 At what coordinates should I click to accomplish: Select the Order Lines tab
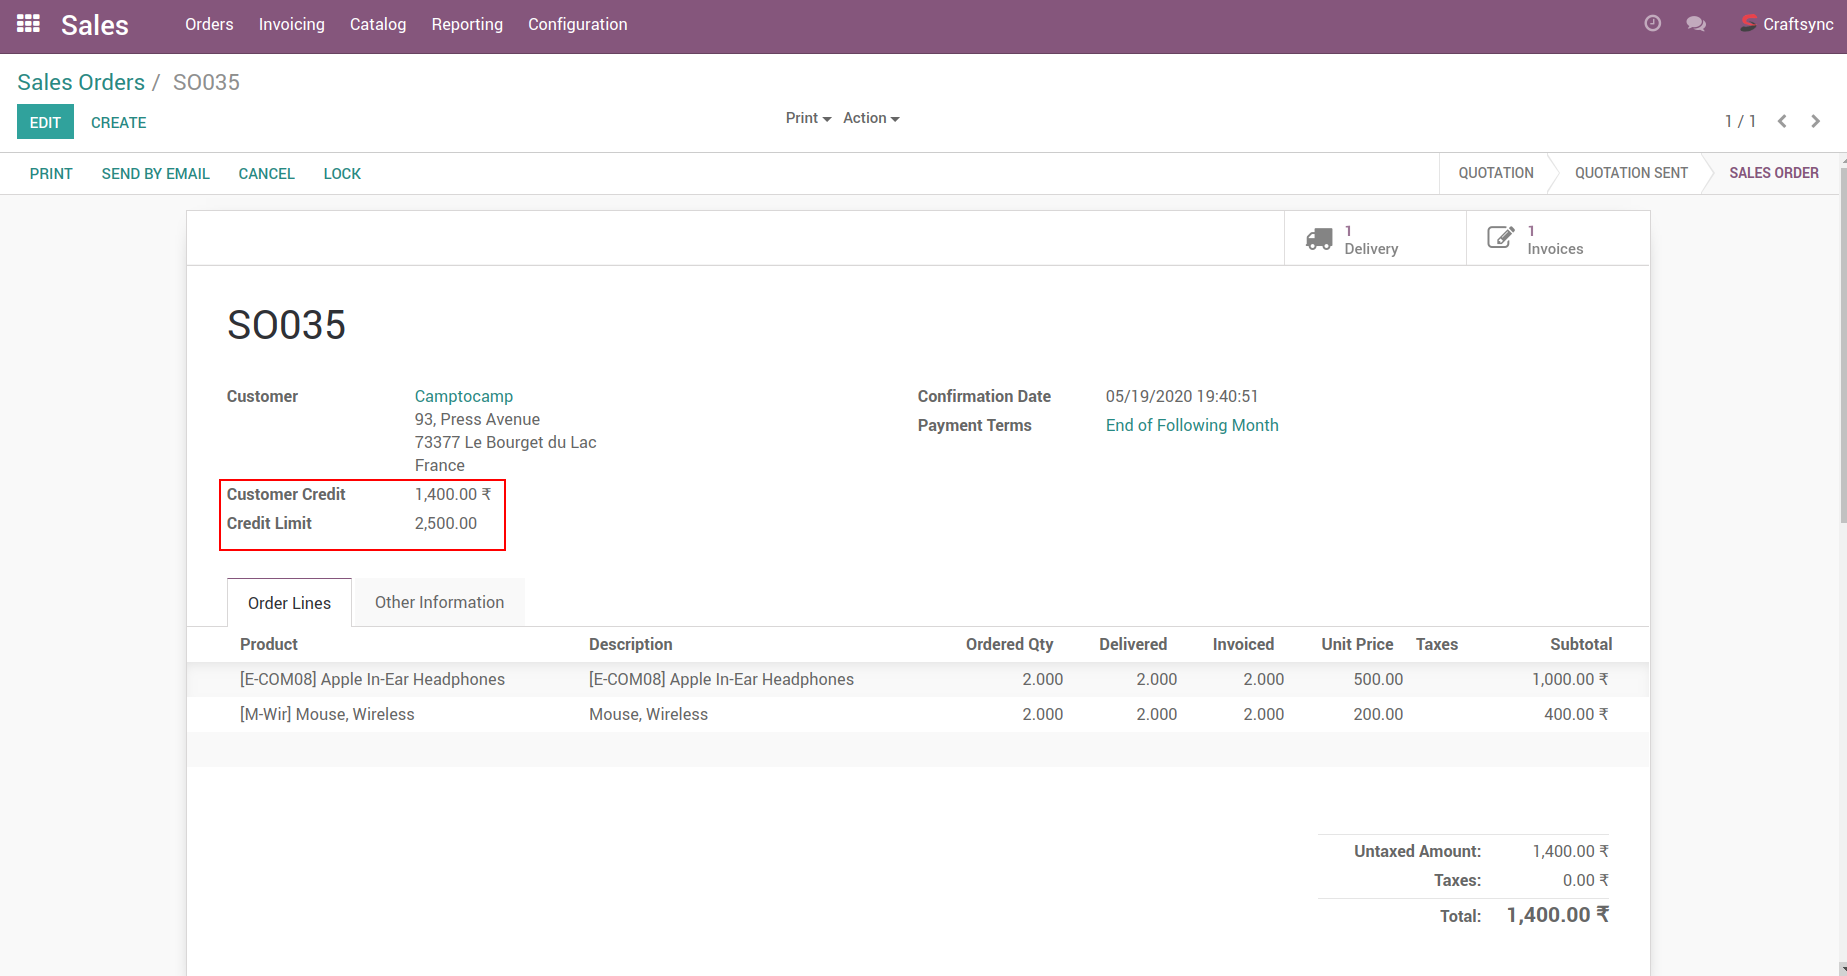[289, 603]
